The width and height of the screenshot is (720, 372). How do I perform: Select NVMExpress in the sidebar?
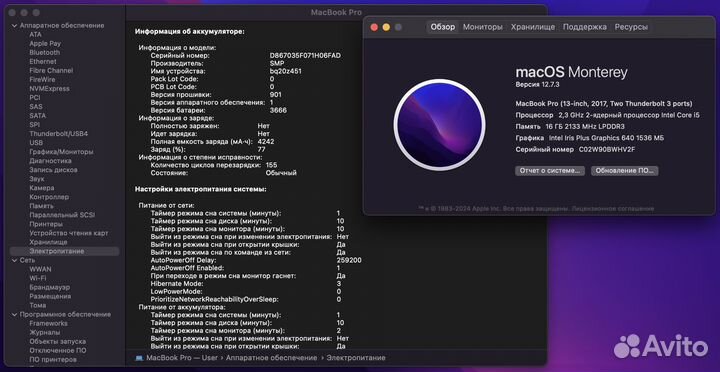point(50,89)
